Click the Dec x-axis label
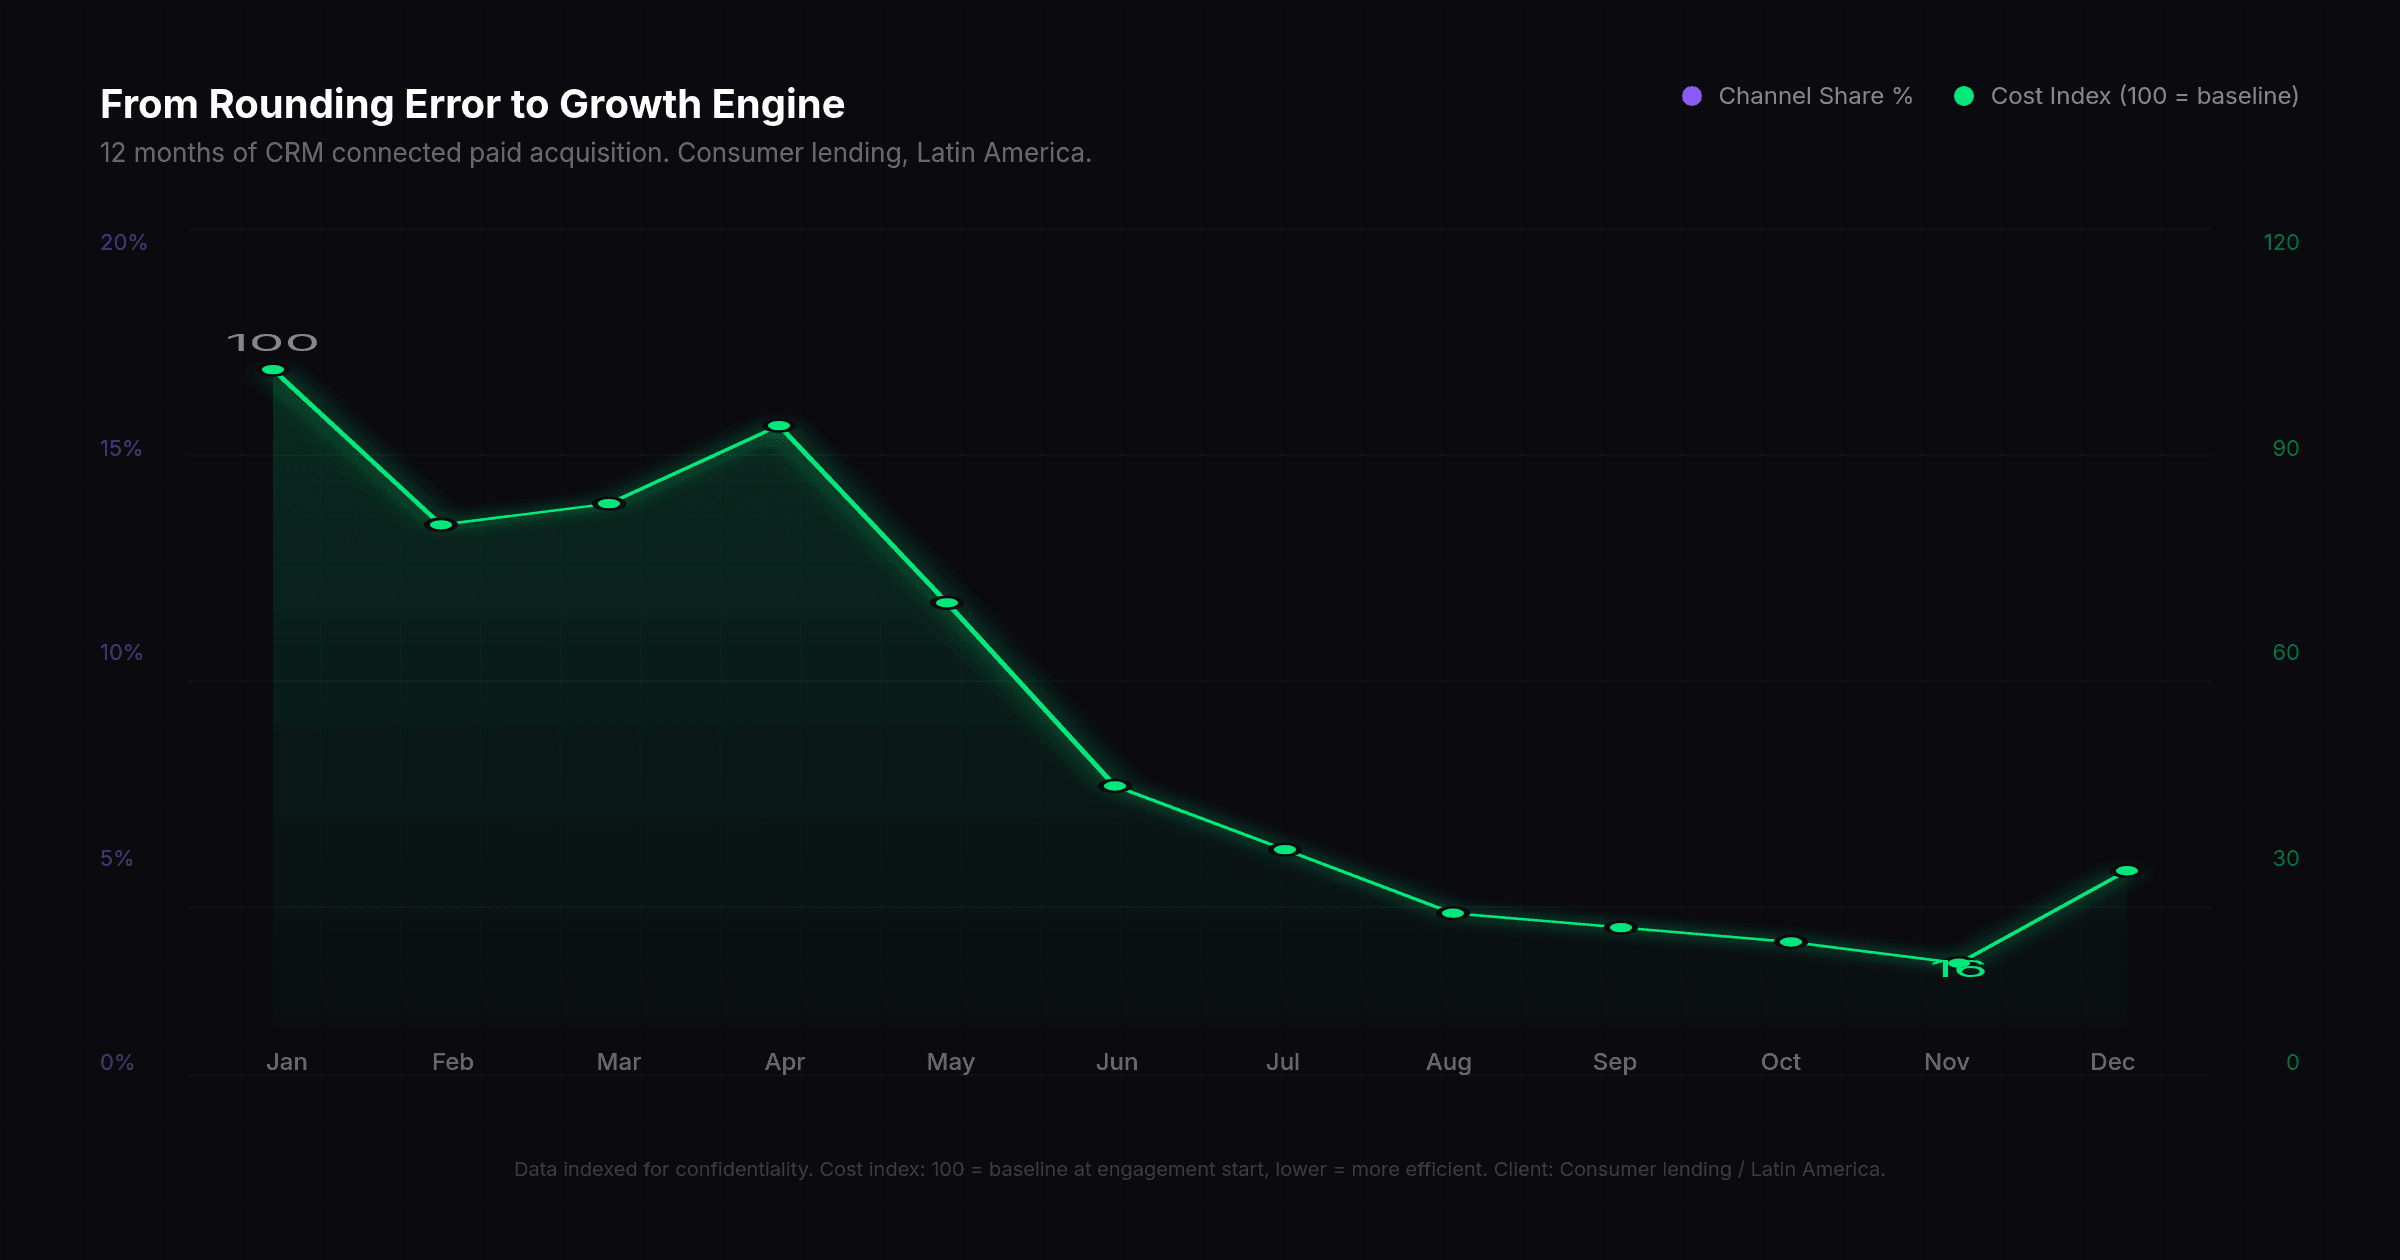The height and width of the screenshot is (1260, 2400). pyautogui.click(x=2112, y=1062)
